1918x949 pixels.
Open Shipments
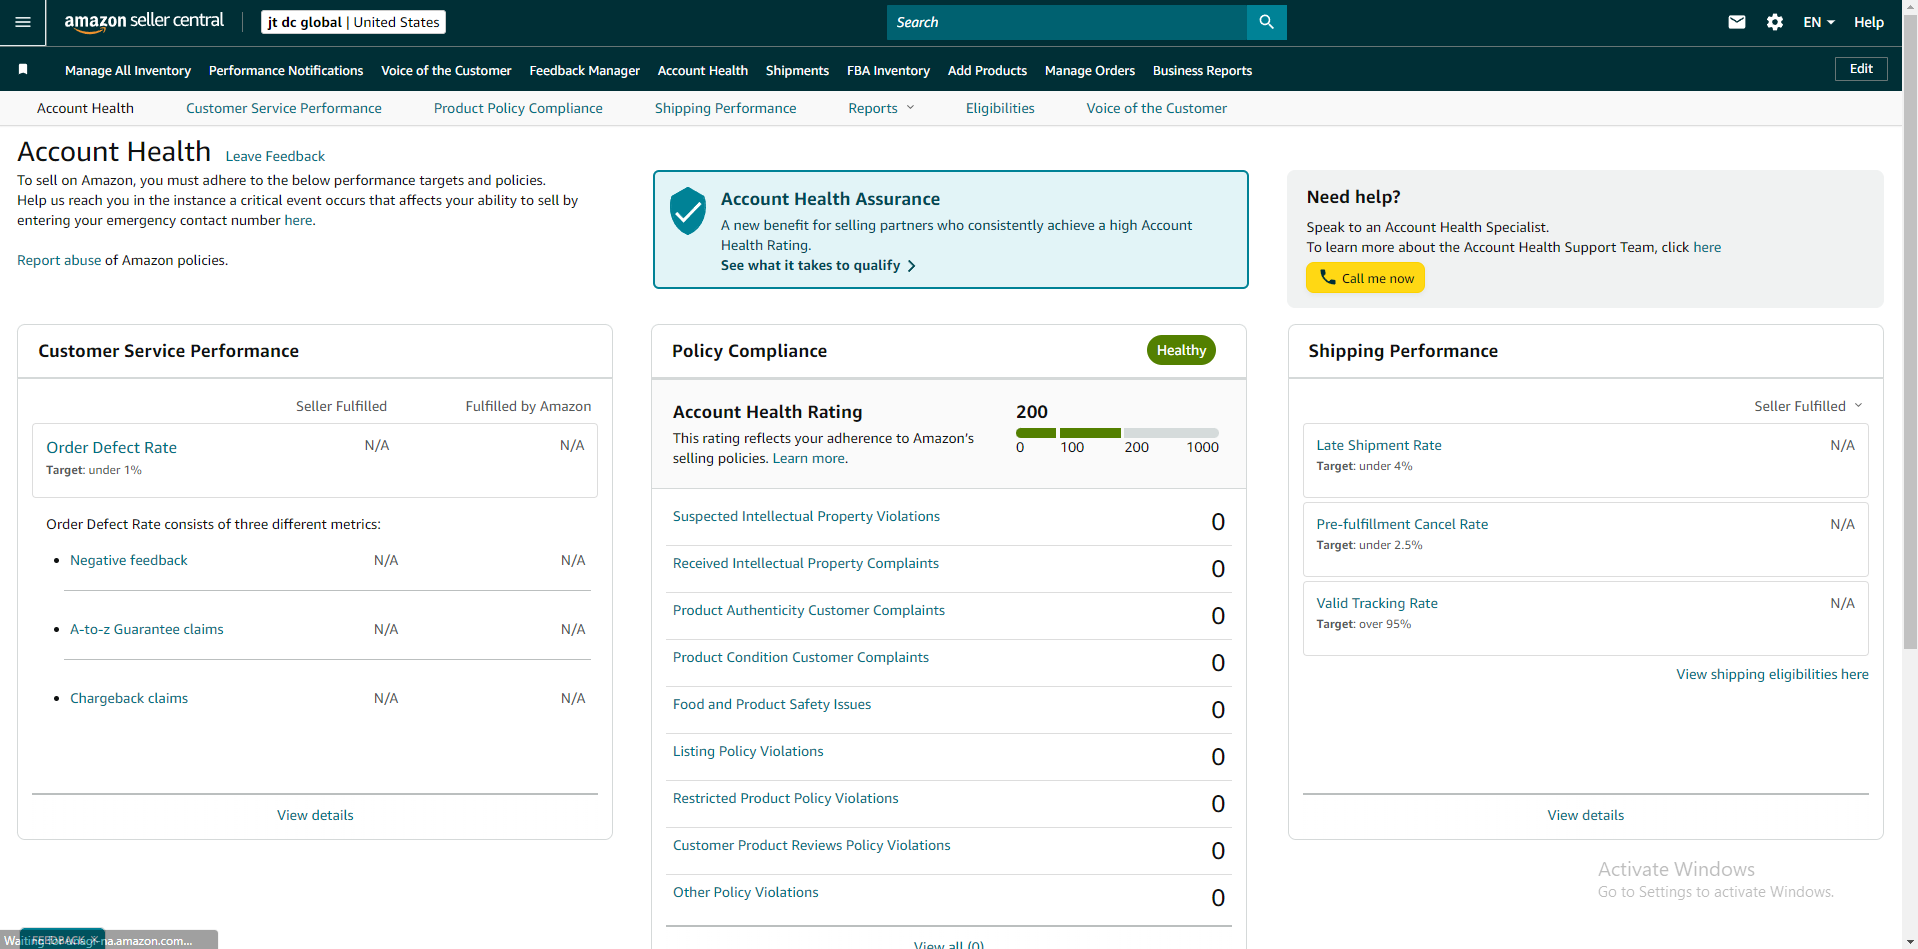[797, 70]
